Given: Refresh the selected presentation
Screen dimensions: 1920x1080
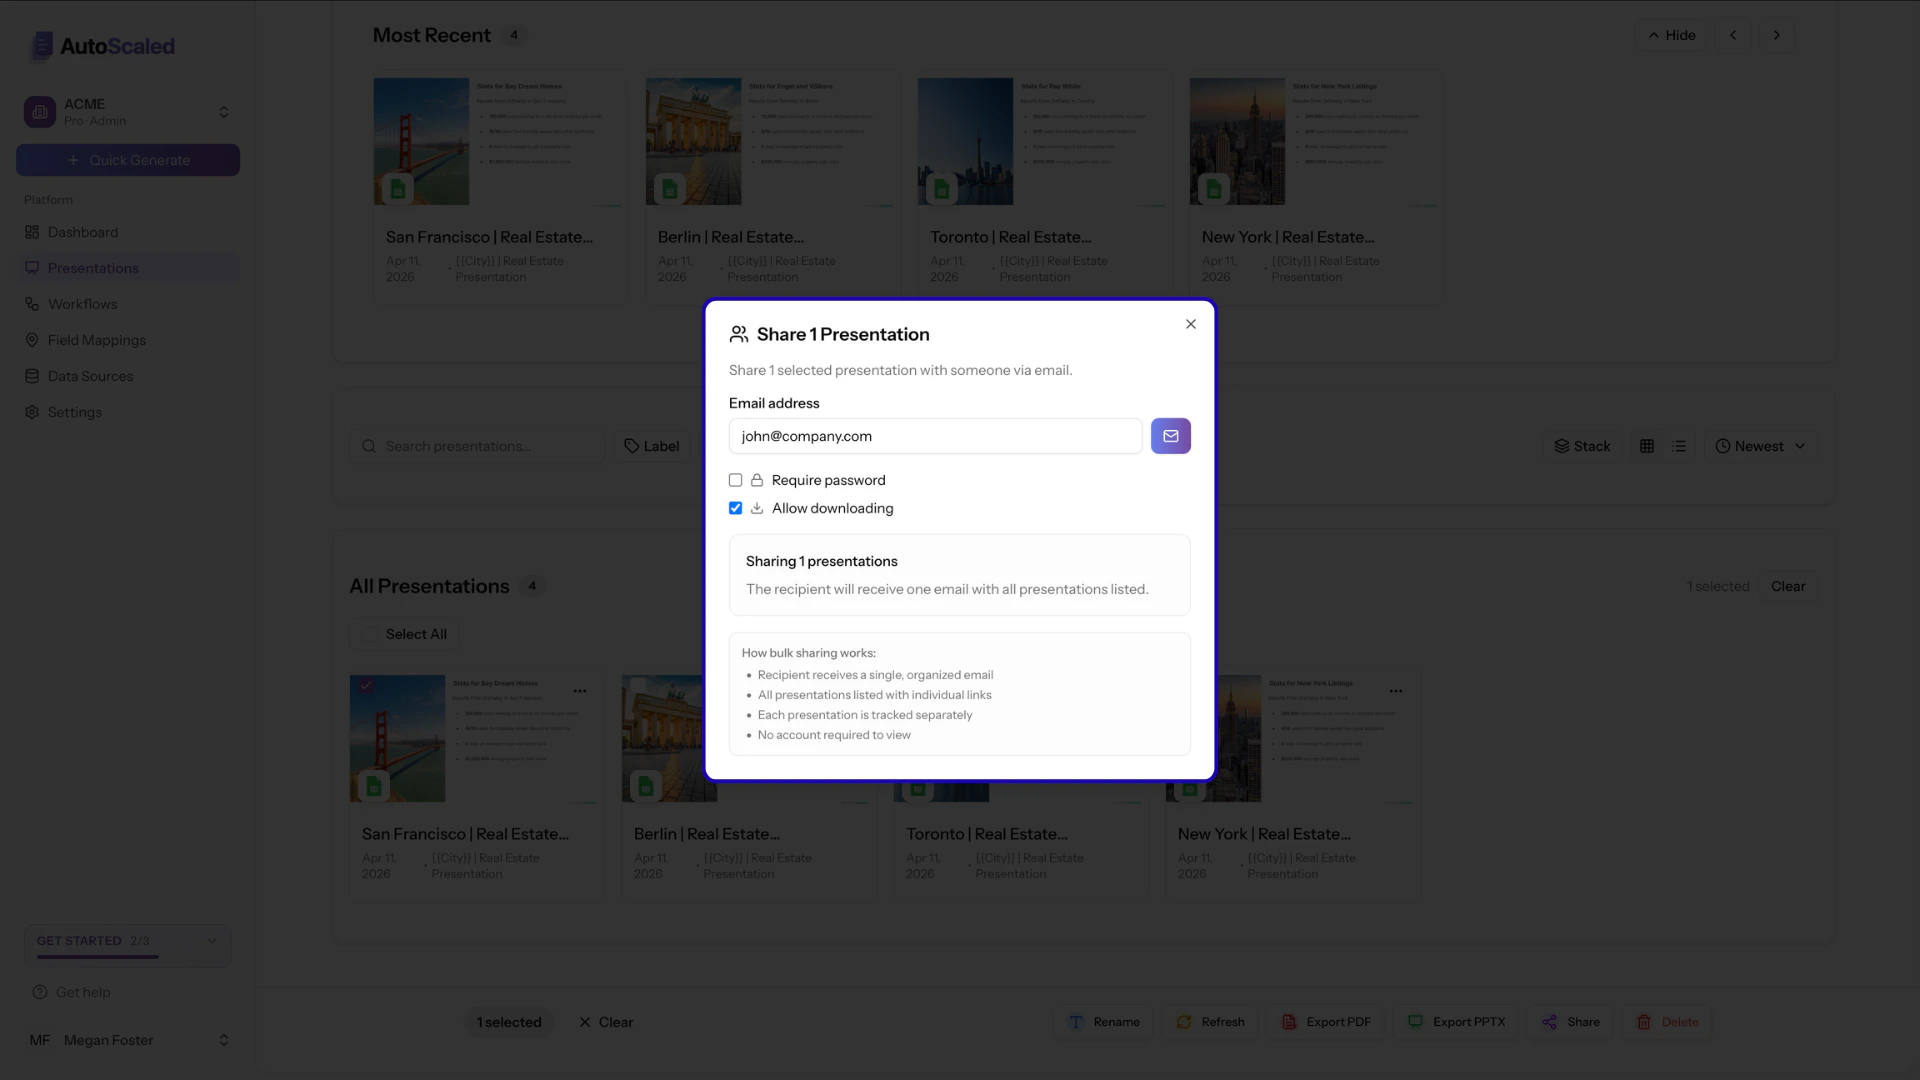Looking at the screenshot, I should tap(1210, 1022).
